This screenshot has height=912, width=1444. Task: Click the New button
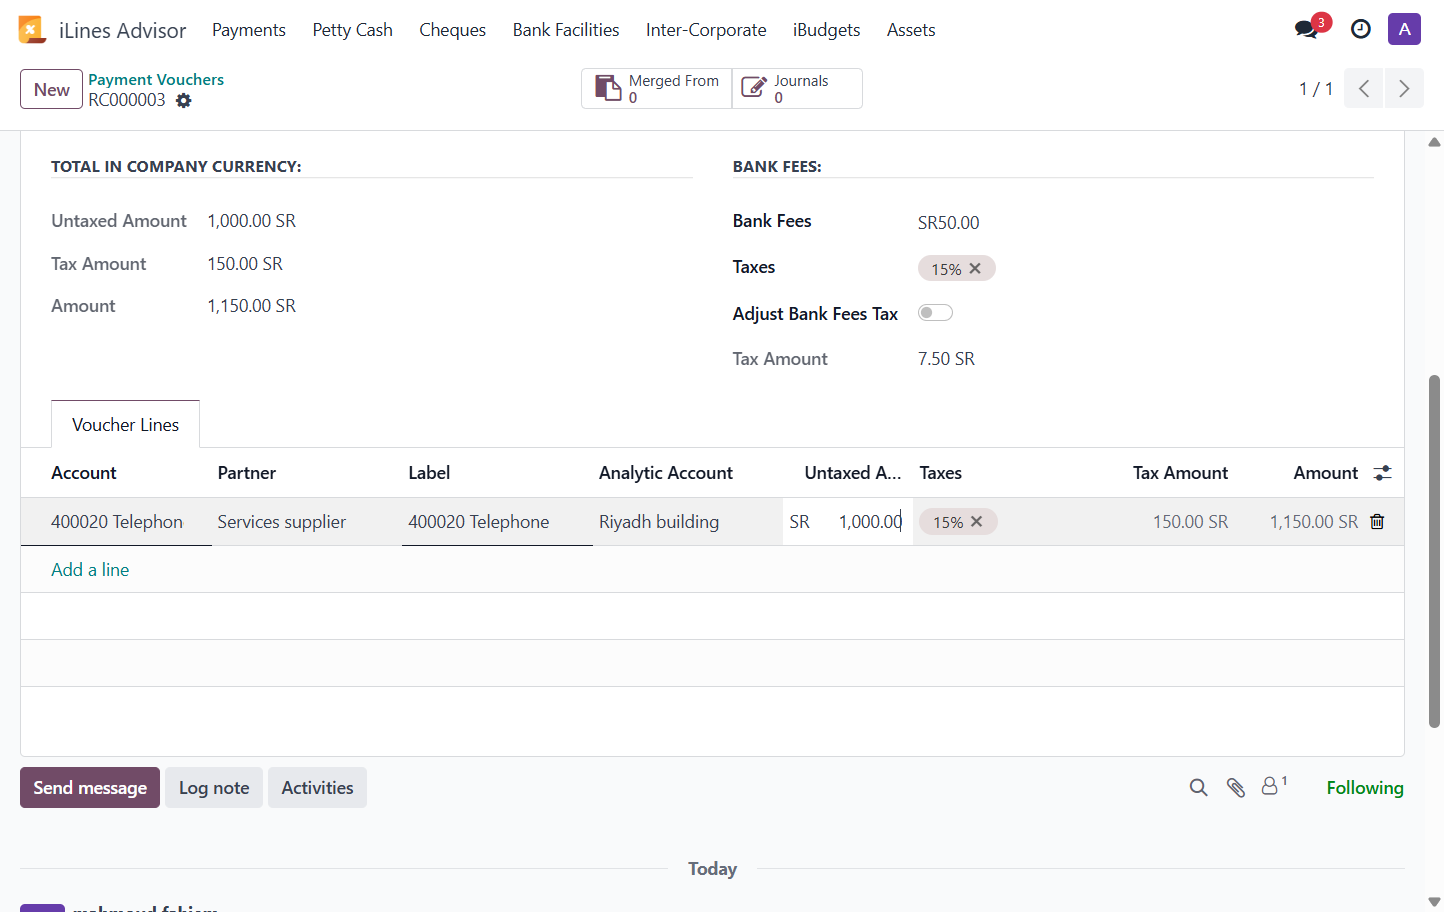point(51,89)
